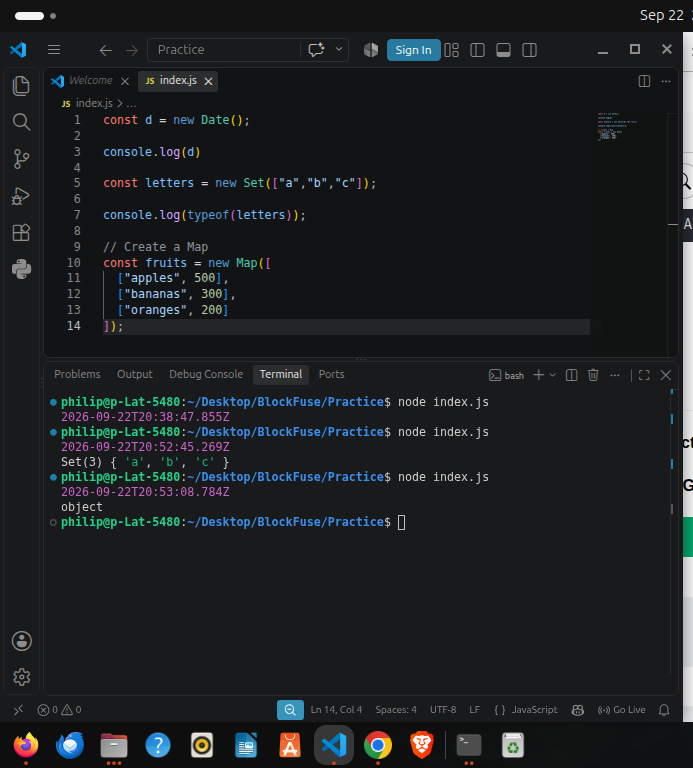Change indentation via Spaces: 4
Image resolution: width=693 pixels, height=768 pixels.
(396, 710)
